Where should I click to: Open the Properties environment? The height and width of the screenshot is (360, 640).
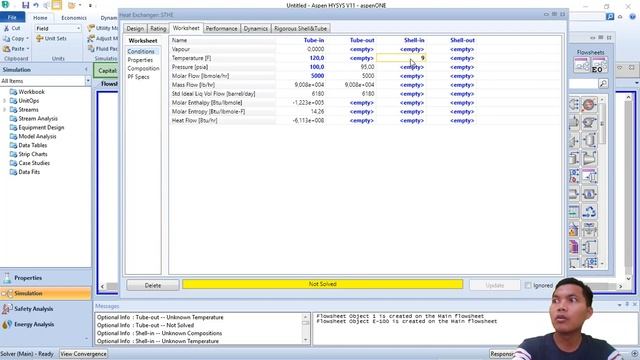(46, 278)
